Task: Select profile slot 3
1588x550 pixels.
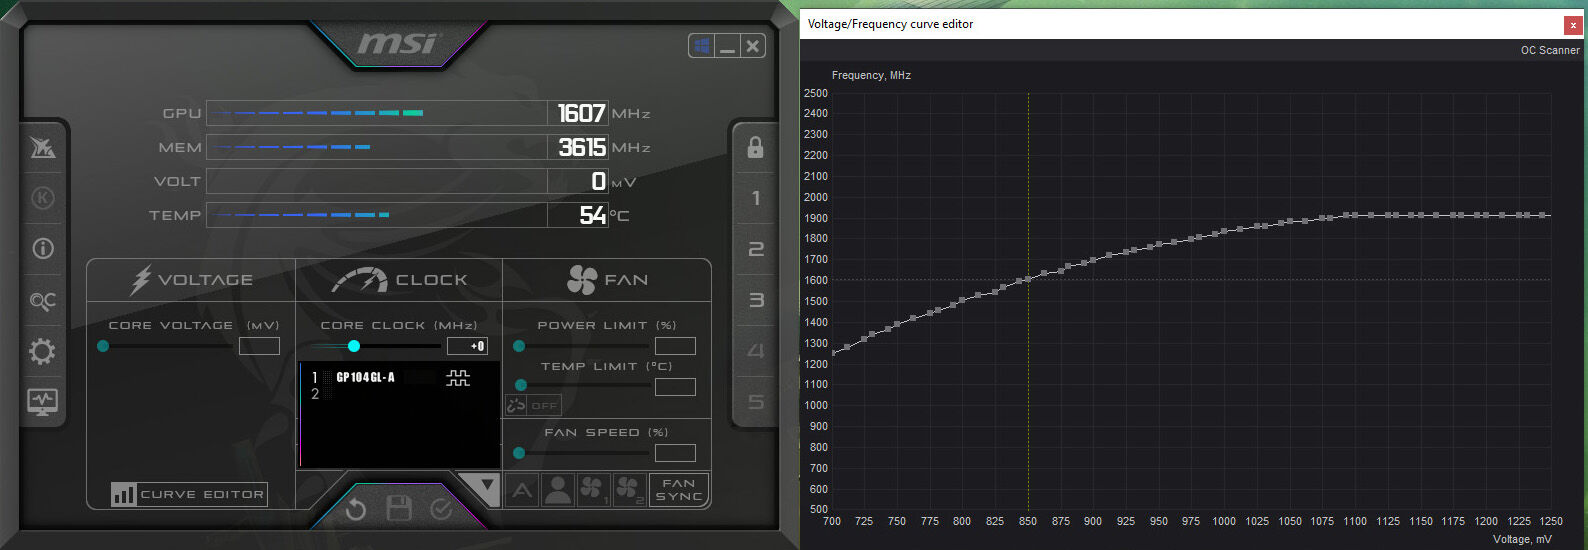Action: [756, 300]
